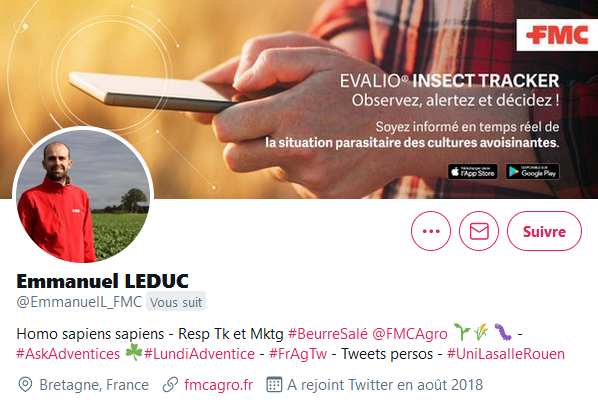
Task: Click the Vous suit badge
Action: point(176,302)
